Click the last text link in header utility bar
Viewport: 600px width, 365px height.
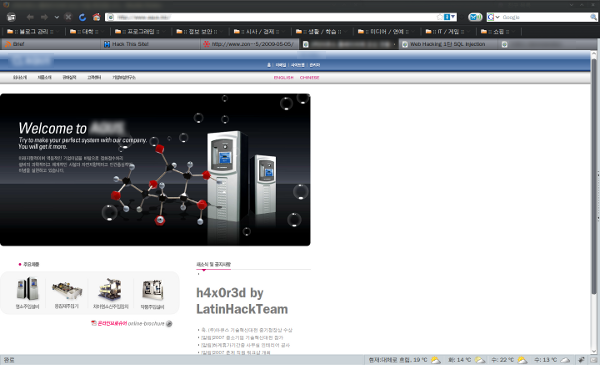315,65
